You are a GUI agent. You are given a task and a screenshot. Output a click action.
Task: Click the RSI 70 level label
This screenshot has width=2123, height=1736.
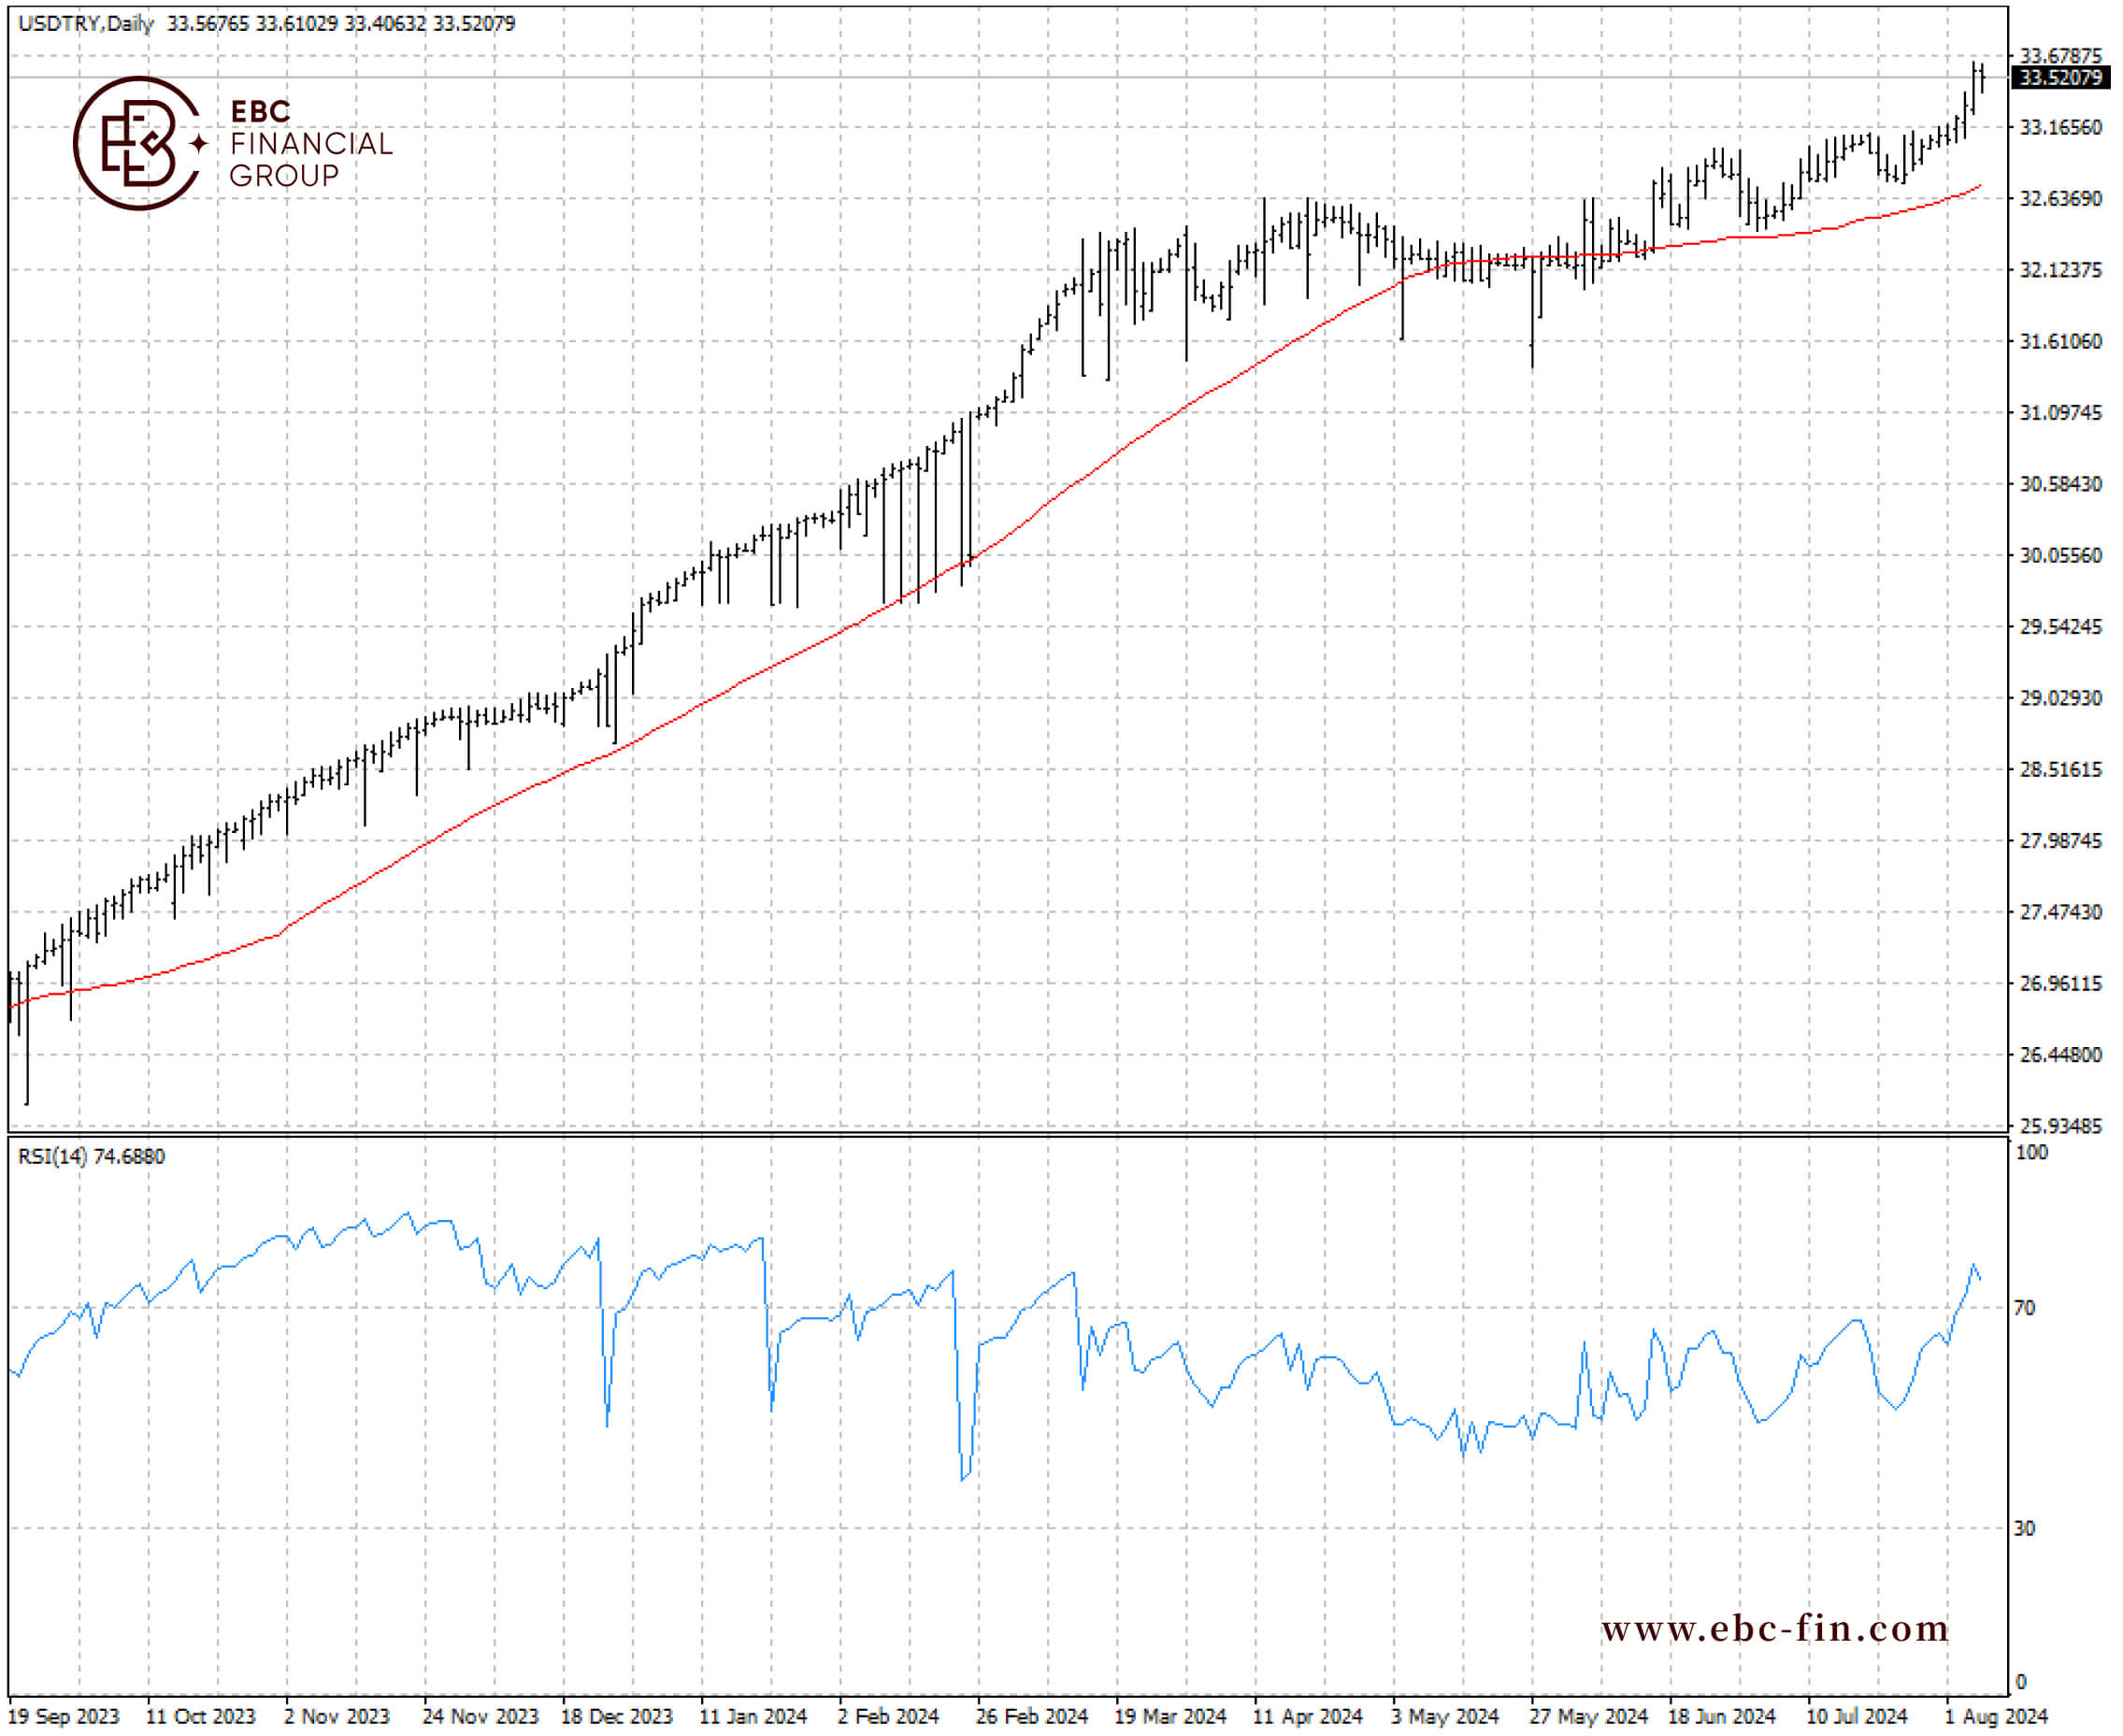[x=2025, y=1308]
